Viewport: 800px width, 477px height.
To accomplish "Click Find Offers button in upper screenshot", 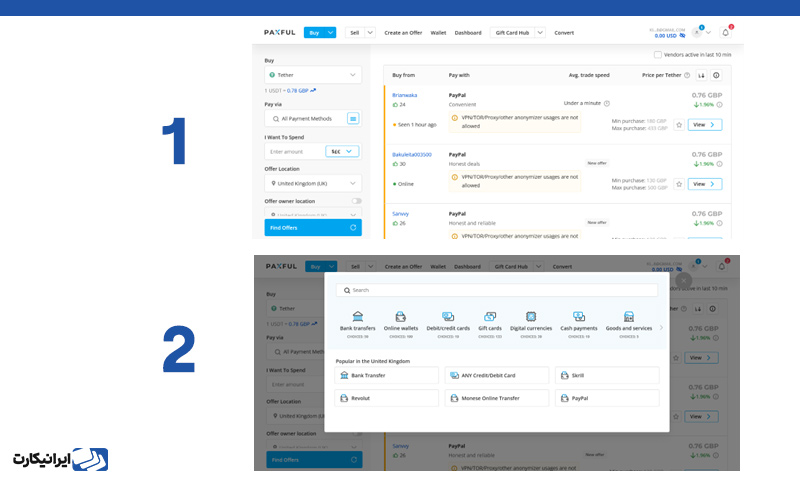I will coord(313,228).
